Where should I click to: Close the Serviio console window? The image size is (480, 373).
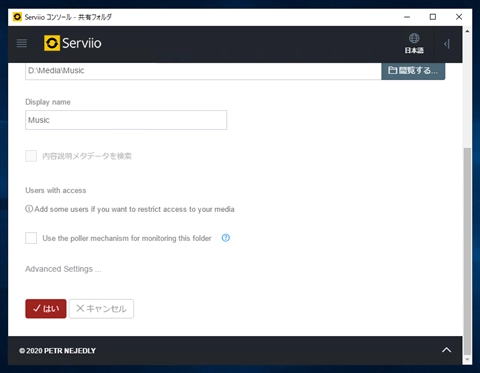[x=459, y=17]
